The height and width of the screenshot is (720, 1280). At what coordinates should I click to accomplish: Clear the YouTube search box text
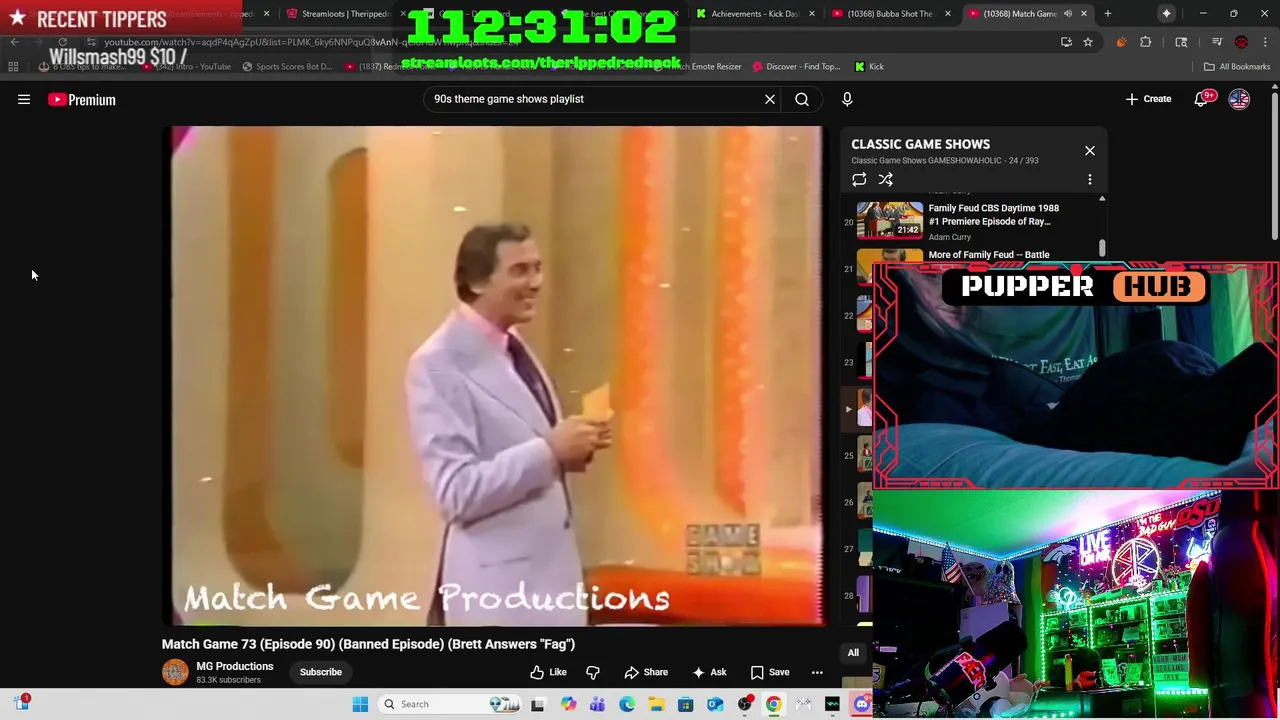coord(770,99)
